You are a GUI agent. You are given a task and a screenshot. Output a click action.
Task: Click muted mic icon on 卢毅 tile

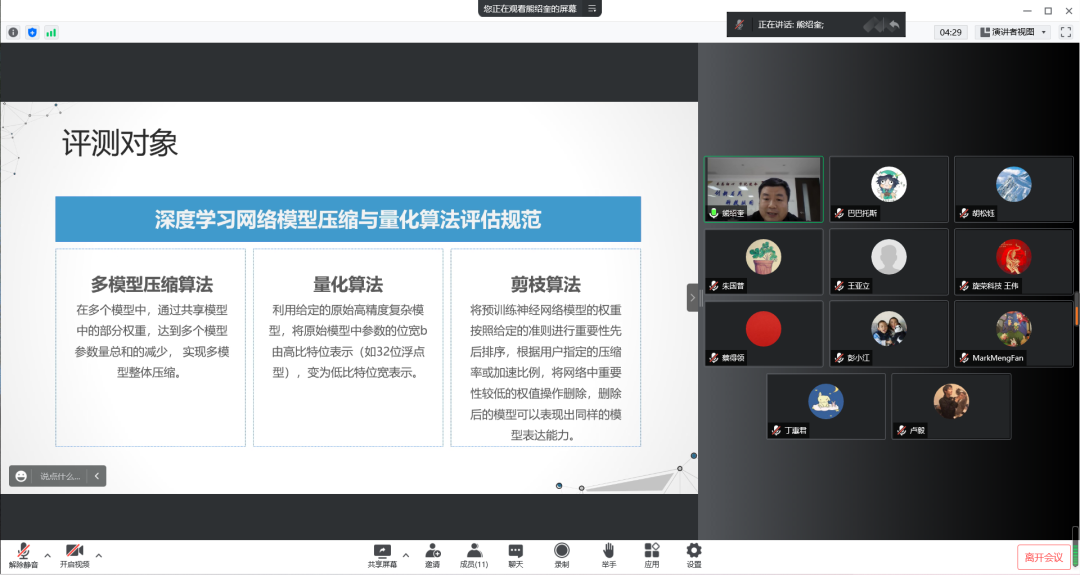[902, 430]
